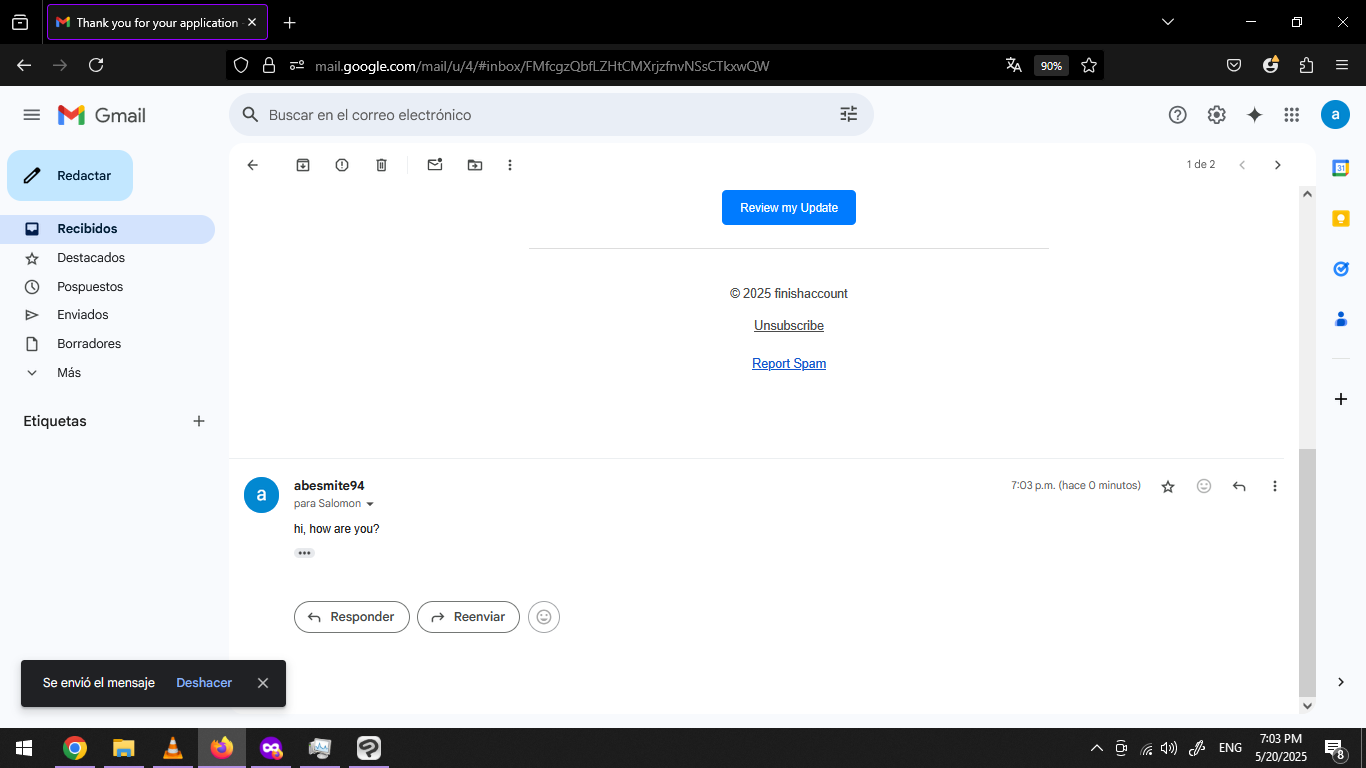Viewport: 1366px width, 768px height.
Task: Get add-ons plus icon in side panel
Action: 1341,399
